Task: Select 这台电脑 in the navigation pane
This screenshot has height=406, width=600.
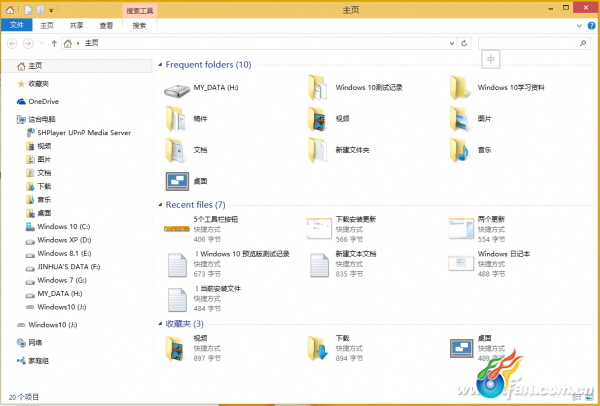Action: pos(36,119)
